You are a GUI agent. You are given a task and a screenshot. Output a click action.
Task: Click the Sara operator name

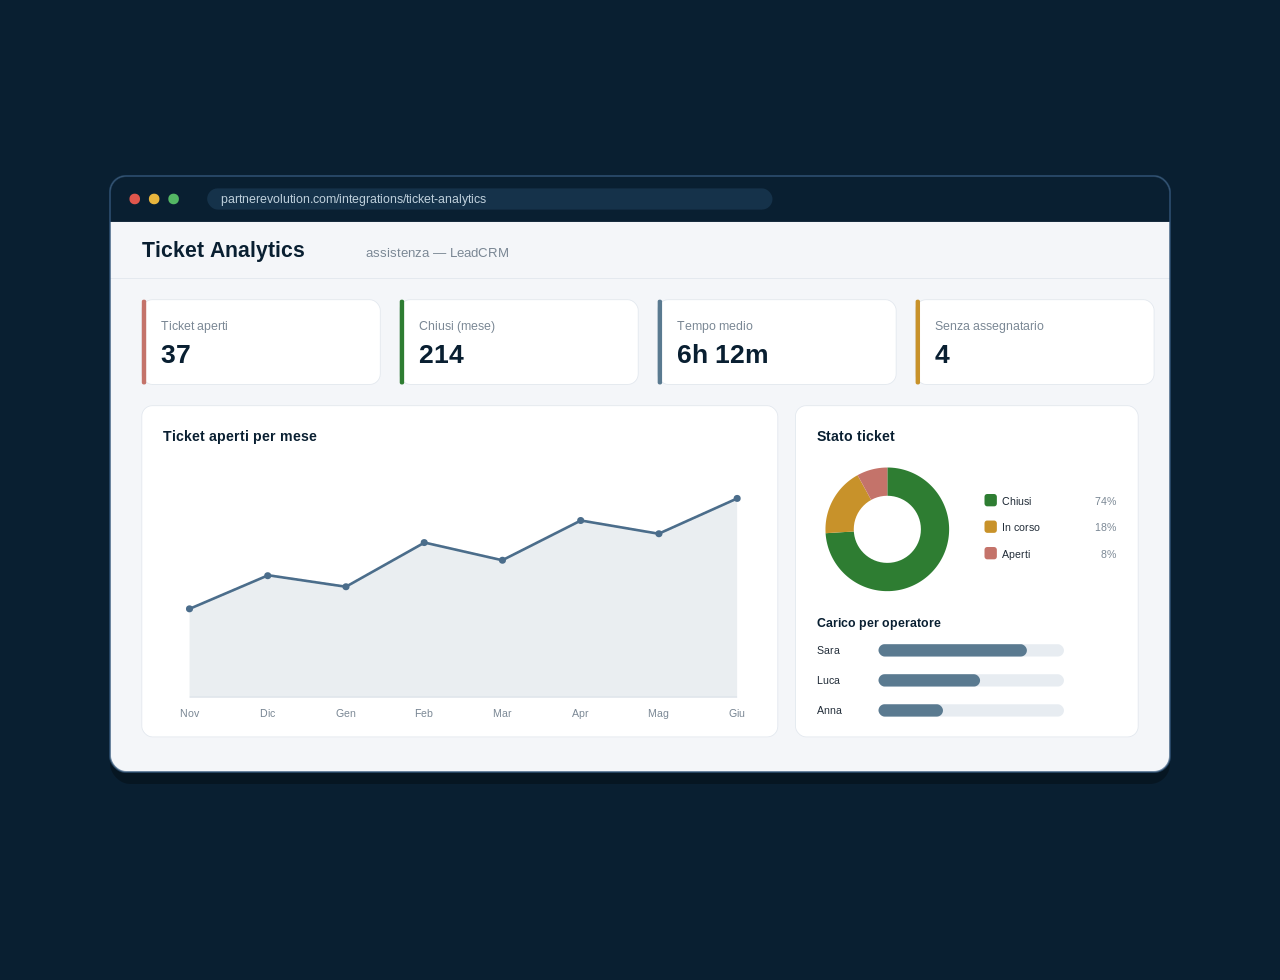click(828, 650)
